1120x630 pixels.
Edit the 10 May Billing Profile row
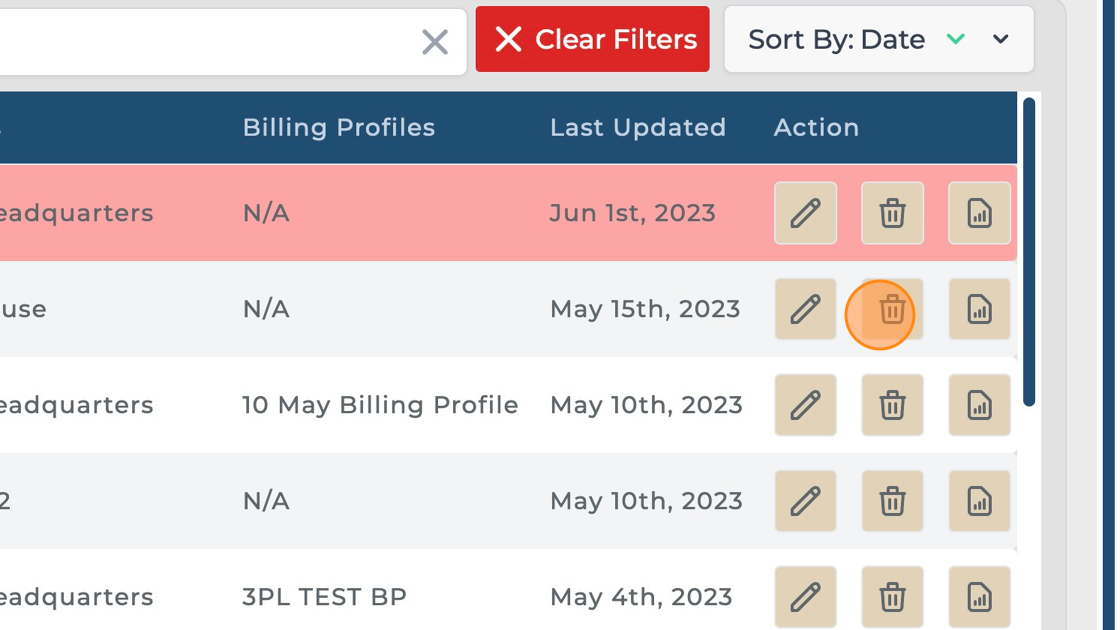click(x=805, y=405)
